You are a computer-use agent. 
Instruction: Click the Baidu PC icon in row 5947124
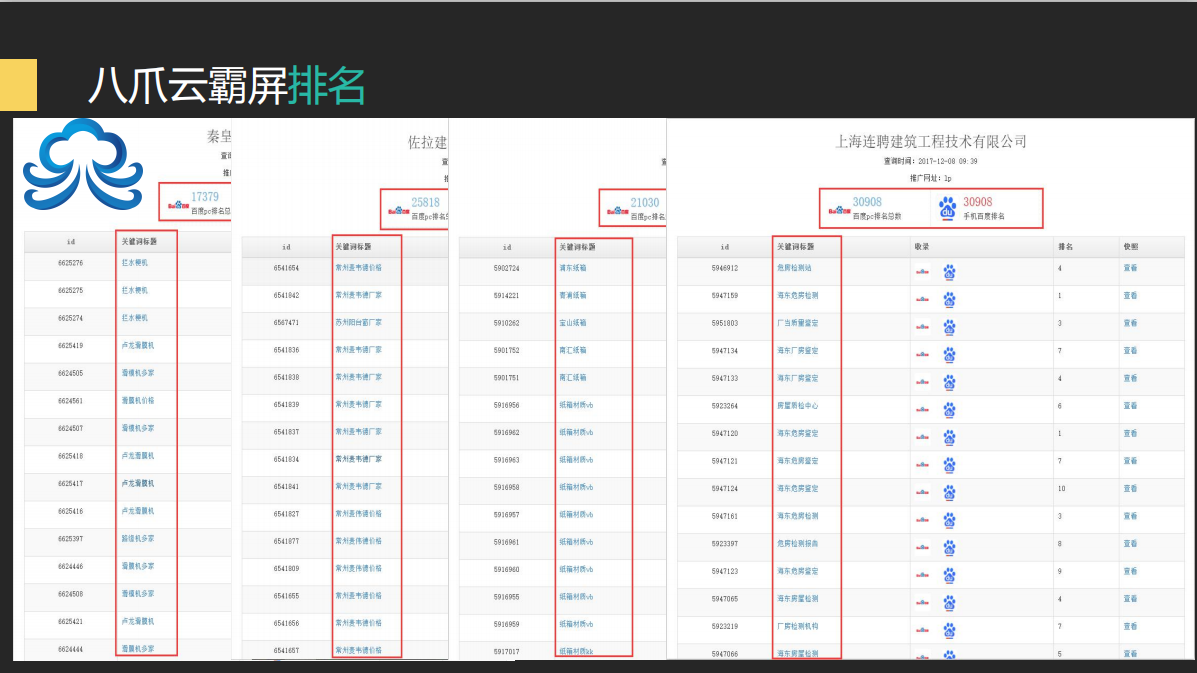click(x=922, y=492)
